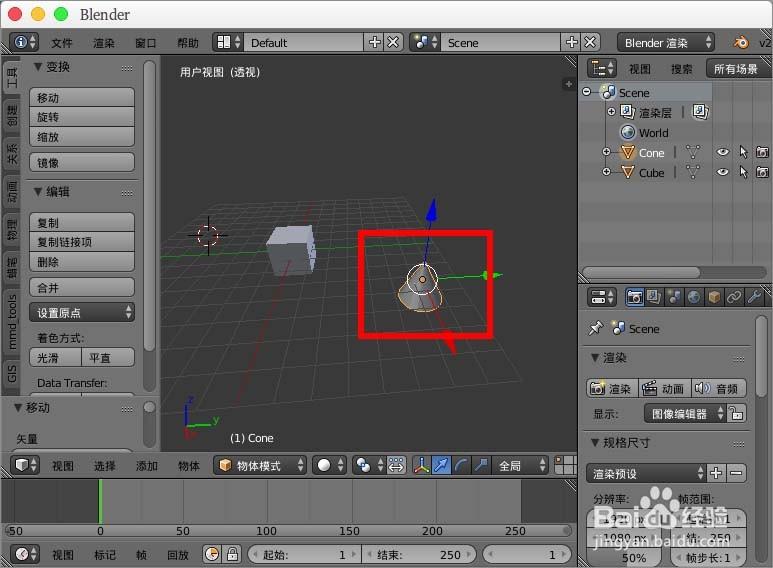Screen dimensions: 773x568
Task: Open the 窗口 menu
Action: point(146,43)
